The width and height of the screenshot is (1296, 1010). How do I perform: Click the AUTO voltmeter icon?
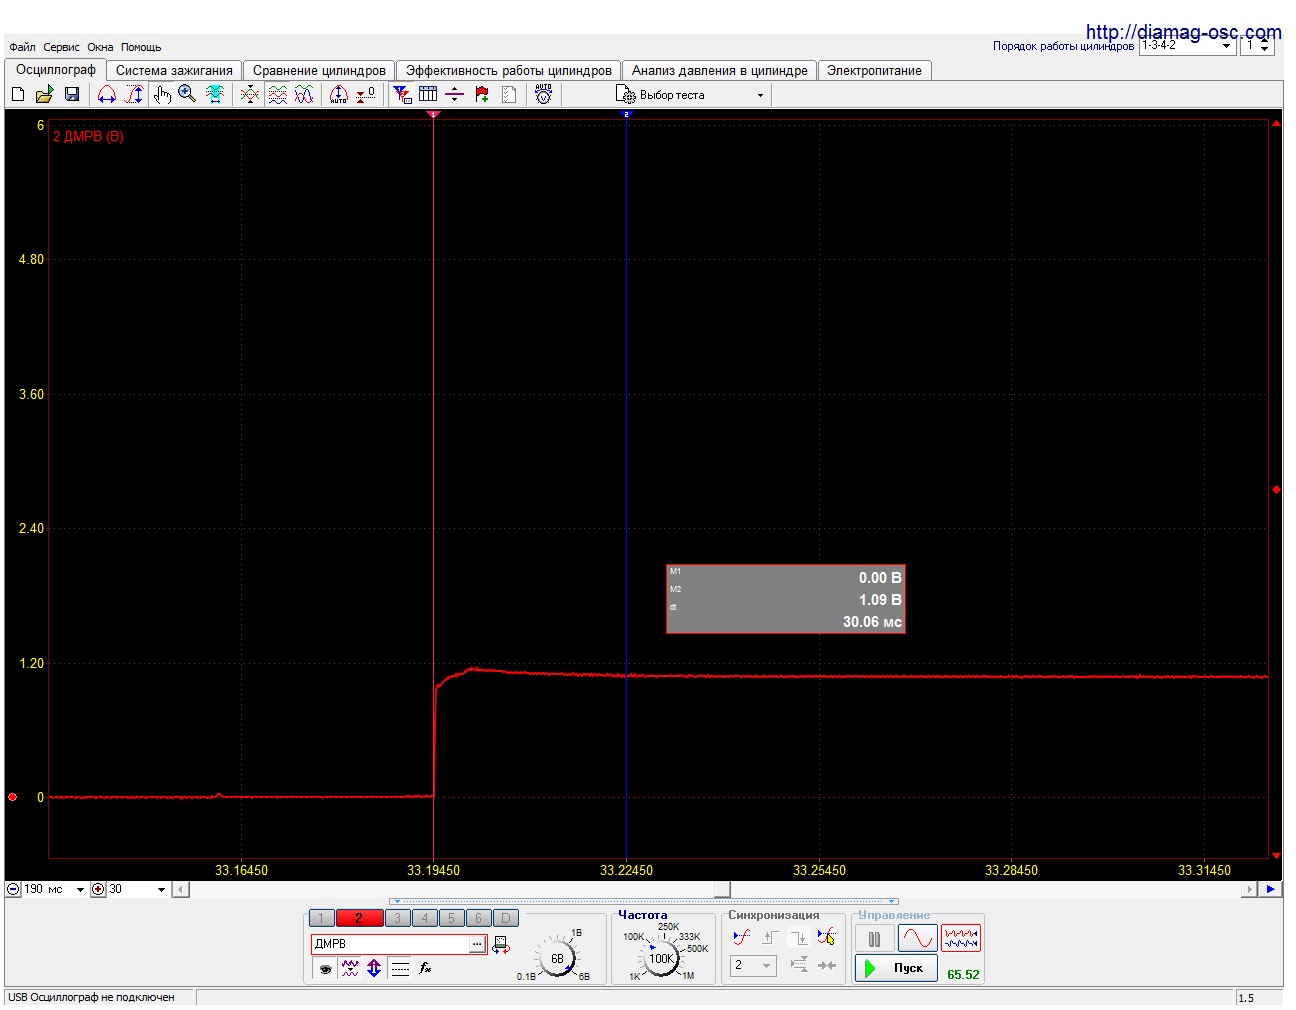543,94
